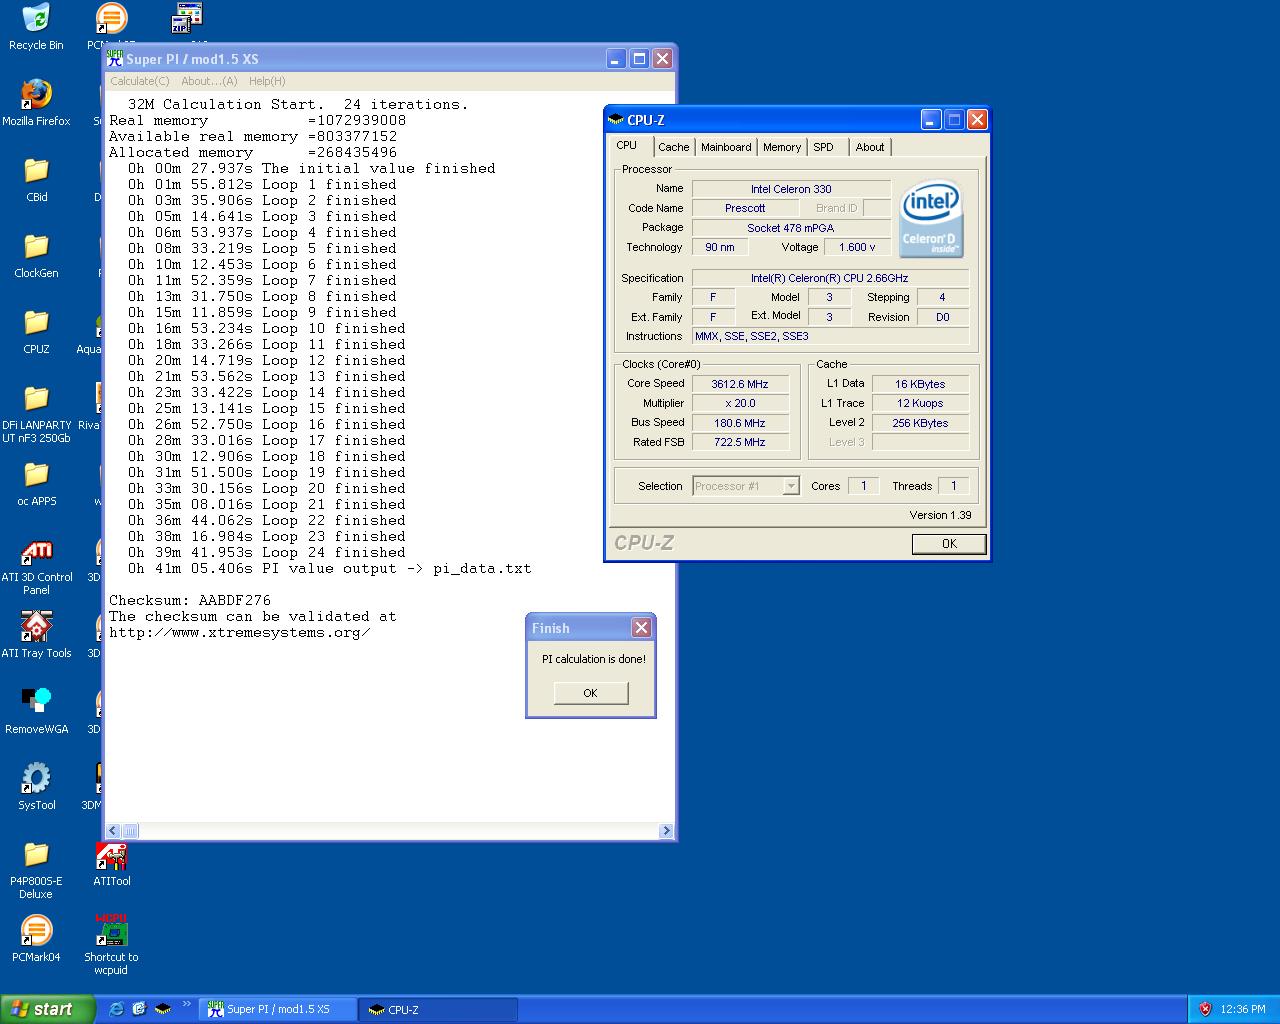Open the Processor #1 selection dropdown

[x=745, y=486]
